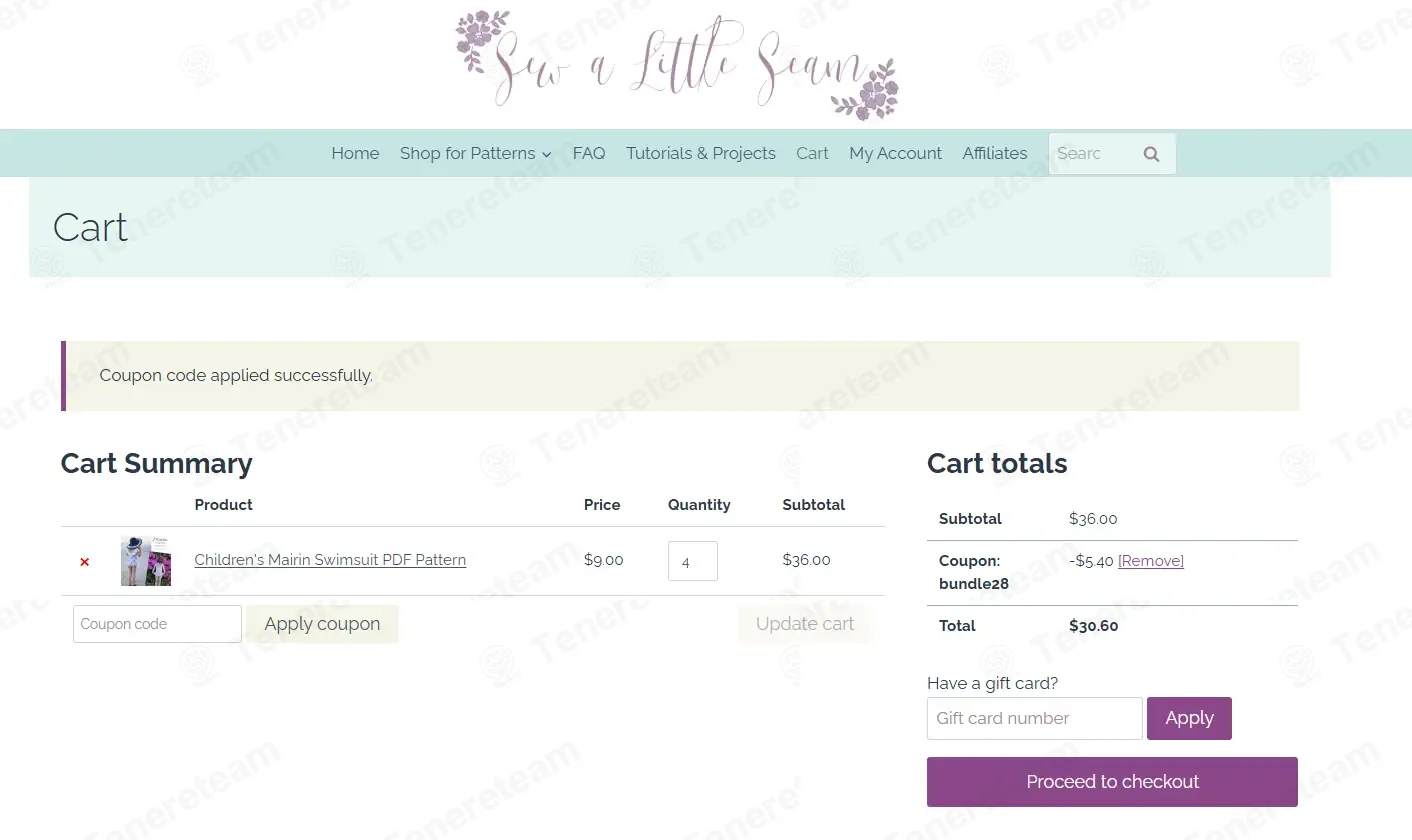Viewport: 1412px width, 840px height.
Task: Remove the bundle28 coupon
Action: pyautogui.click(x=1150, y=561)
